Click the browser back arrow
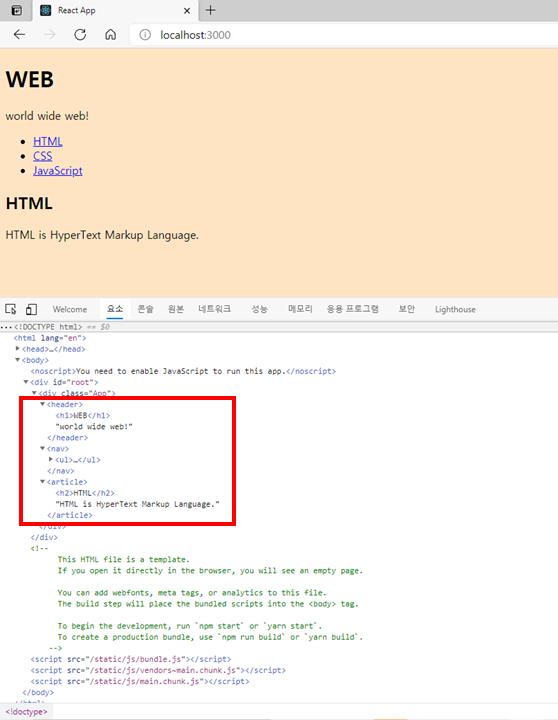558x720 pixels. [x=19, y=34]
